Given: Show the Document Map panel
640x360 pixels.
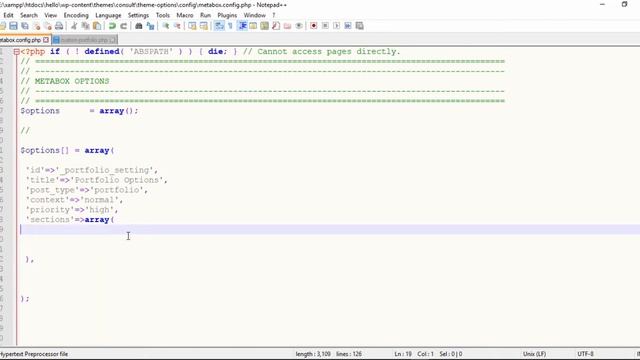Looking at the screenshot, I should click(x=264, y=26).
